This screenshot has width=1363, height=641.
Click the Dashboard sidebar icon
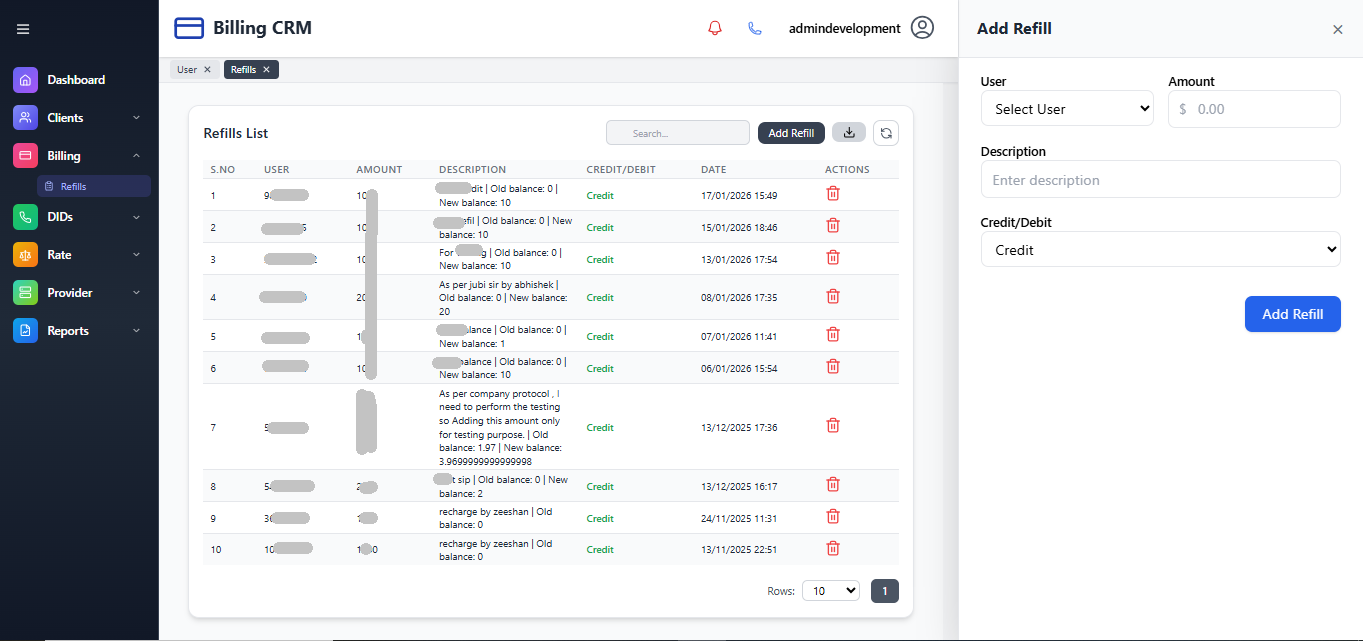tap(26, 80)
